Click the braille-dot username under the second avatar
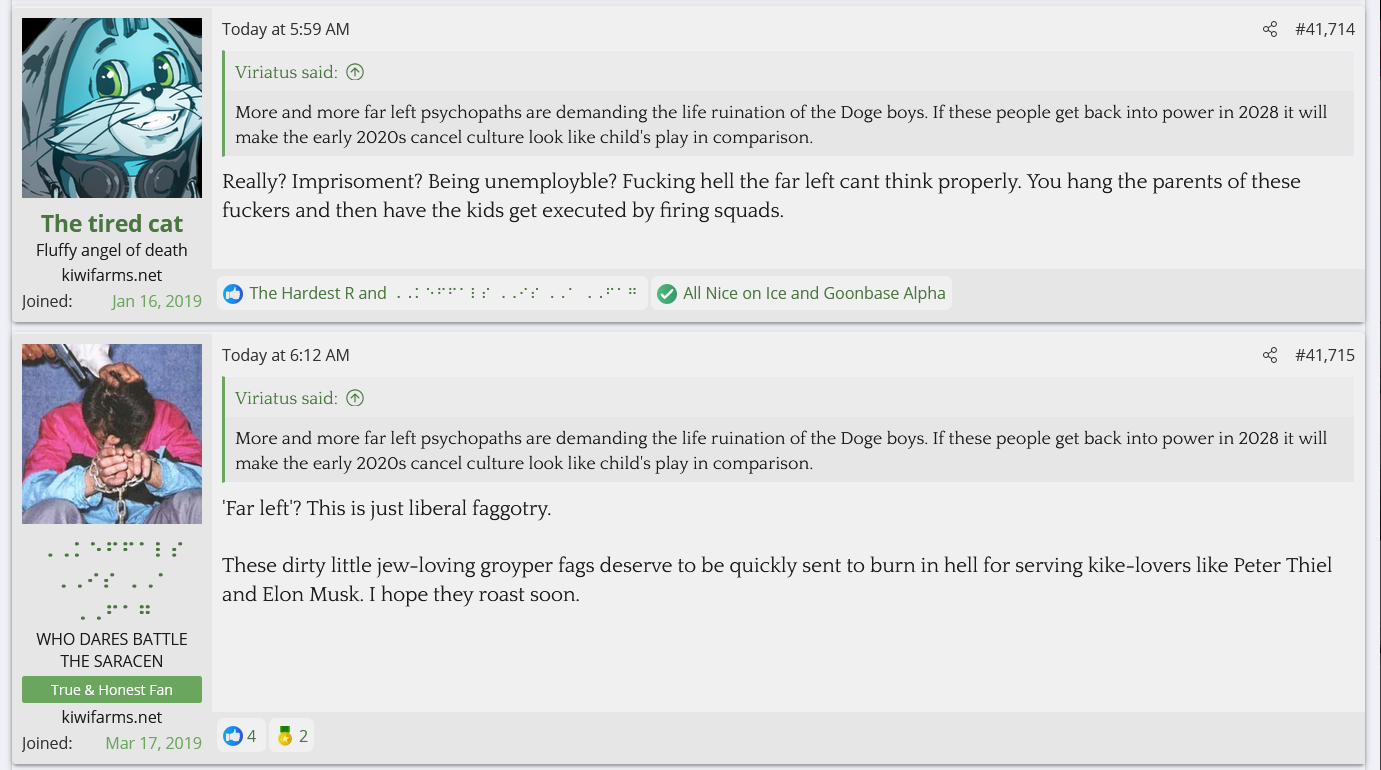 click(x=112, y=580)
